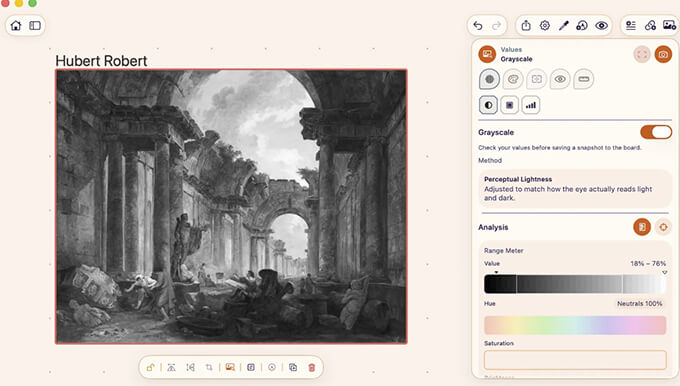Click the Saturation bar field
680x386 pixels.
click(x=575, y=360)
